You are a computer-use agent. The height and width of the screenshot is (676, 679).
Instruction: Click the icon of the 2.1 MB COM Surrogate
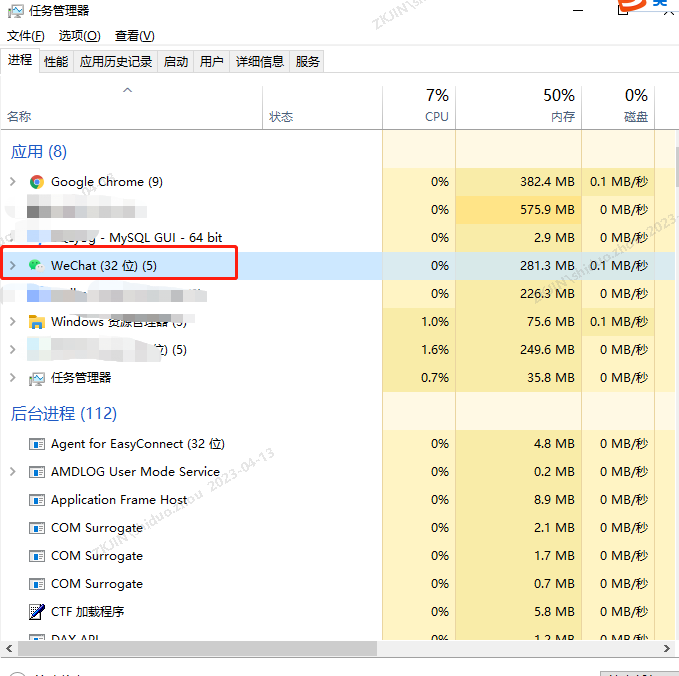37,528
